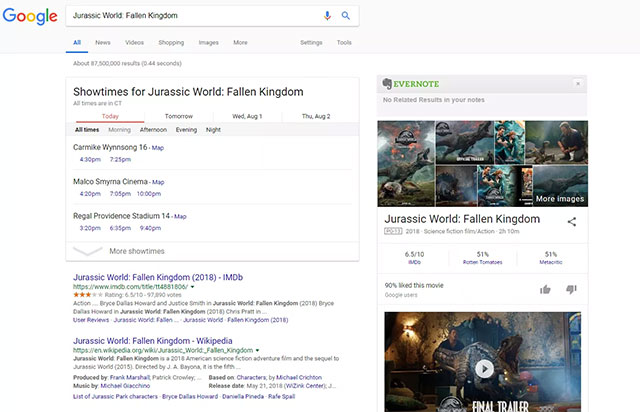Close the Evernote panel with X
Image resolution: width=640 pixels, height=412 pixels.
577,83
